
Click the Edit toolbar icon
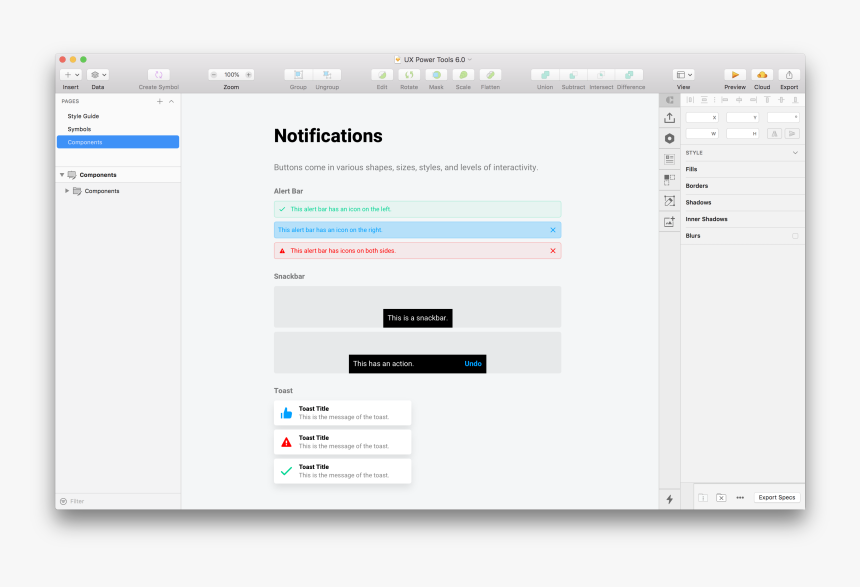pos(382,75)
